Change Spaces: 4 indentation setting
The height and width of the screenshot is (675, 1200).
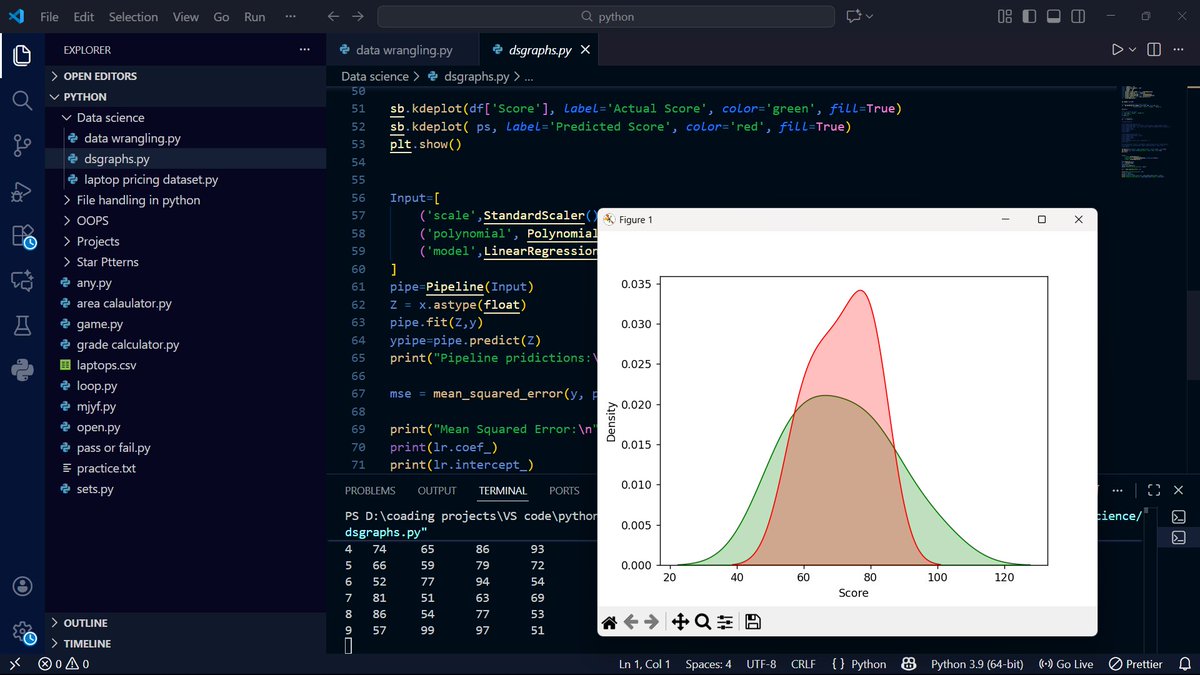(708, 664)
